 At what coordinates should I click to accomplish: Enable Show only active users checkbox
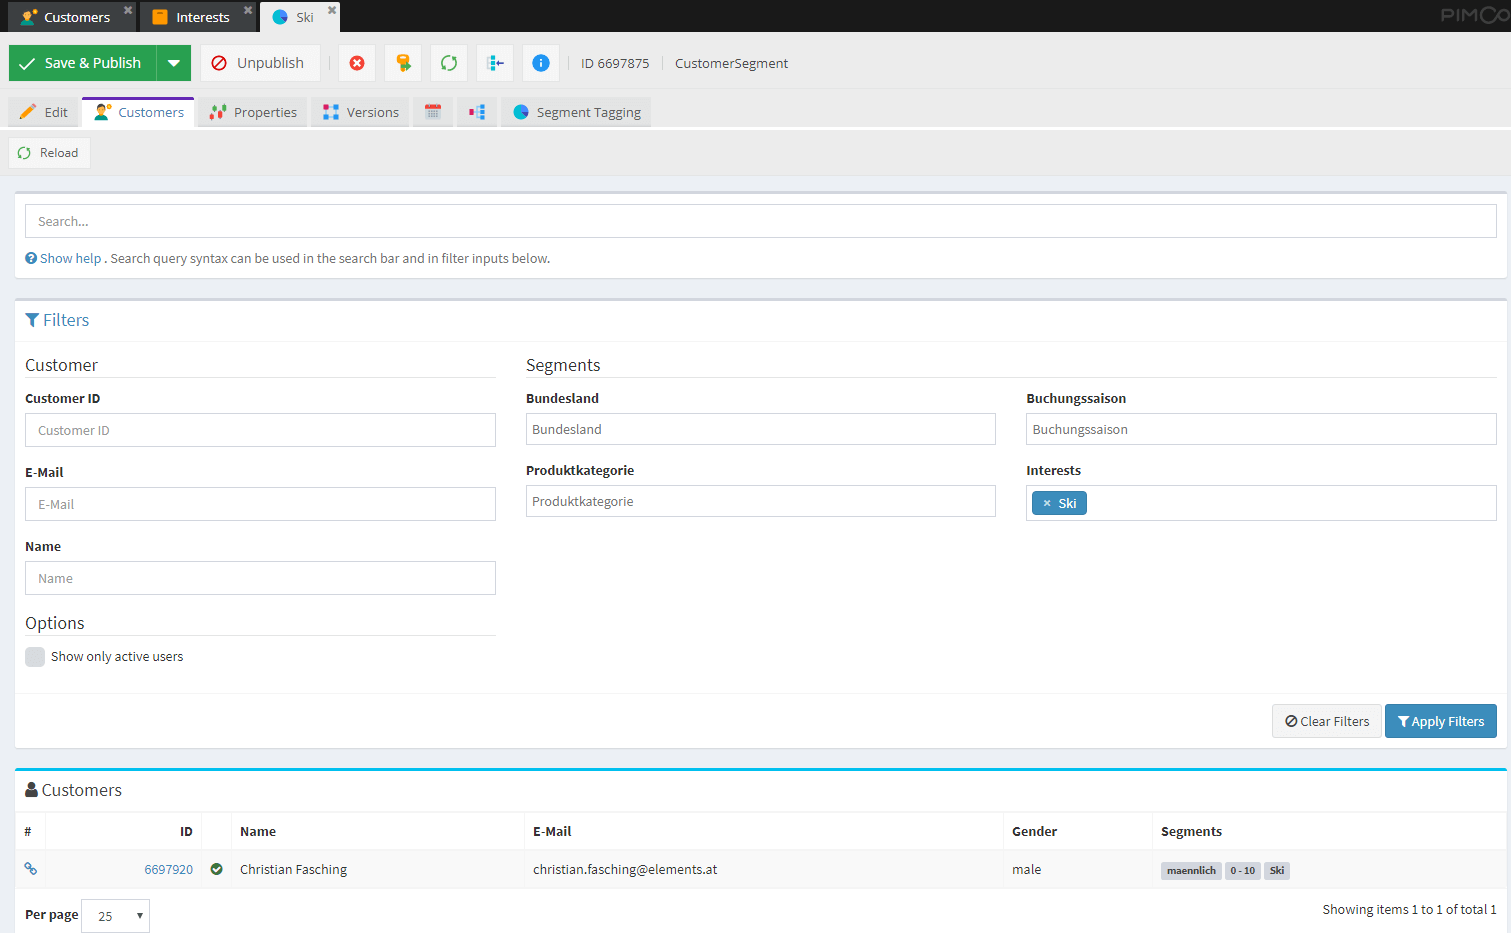click(x=35, y=657)
